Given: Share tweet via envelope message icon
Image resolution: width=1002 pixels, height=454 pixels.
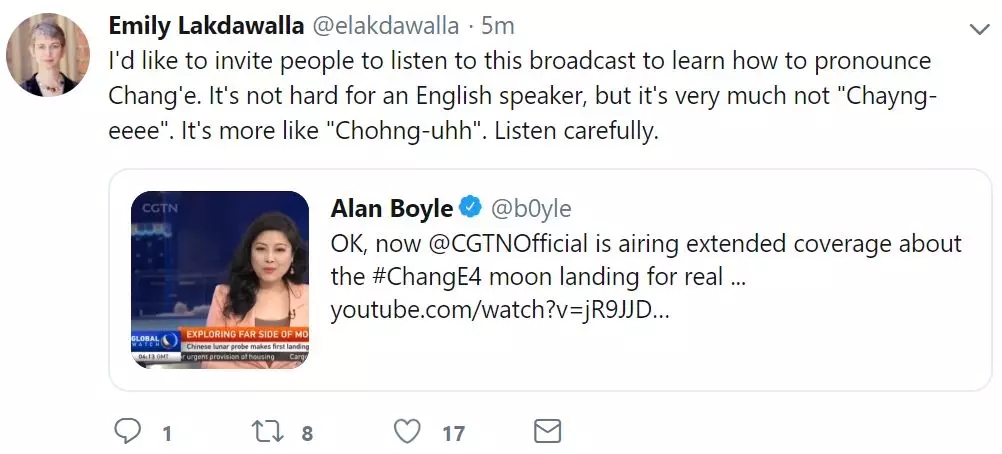Looking at the screenshot, I should 547,431.
